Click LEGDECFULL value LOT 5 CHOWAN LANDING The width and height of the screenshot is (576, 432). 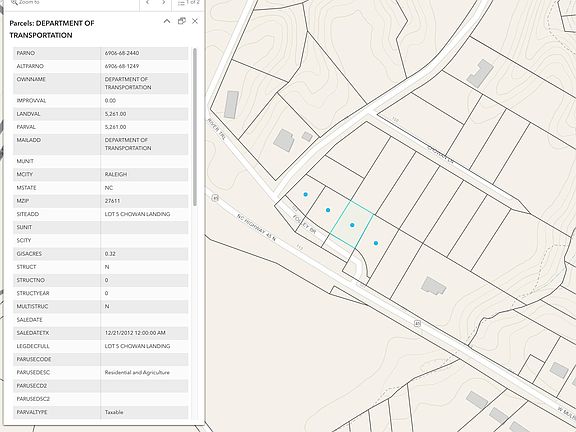[x=137, y=346]
